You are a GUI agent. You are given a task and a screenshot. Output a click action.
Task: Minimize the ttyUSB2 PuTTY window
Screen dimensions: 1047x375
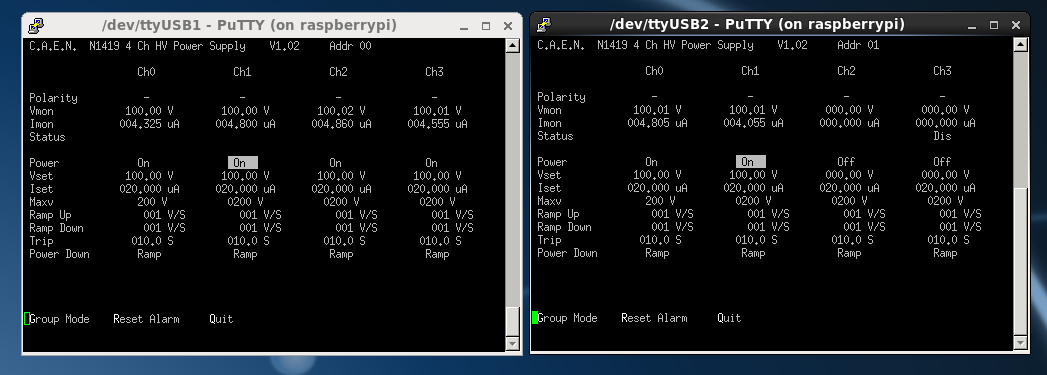coord(972,25)
